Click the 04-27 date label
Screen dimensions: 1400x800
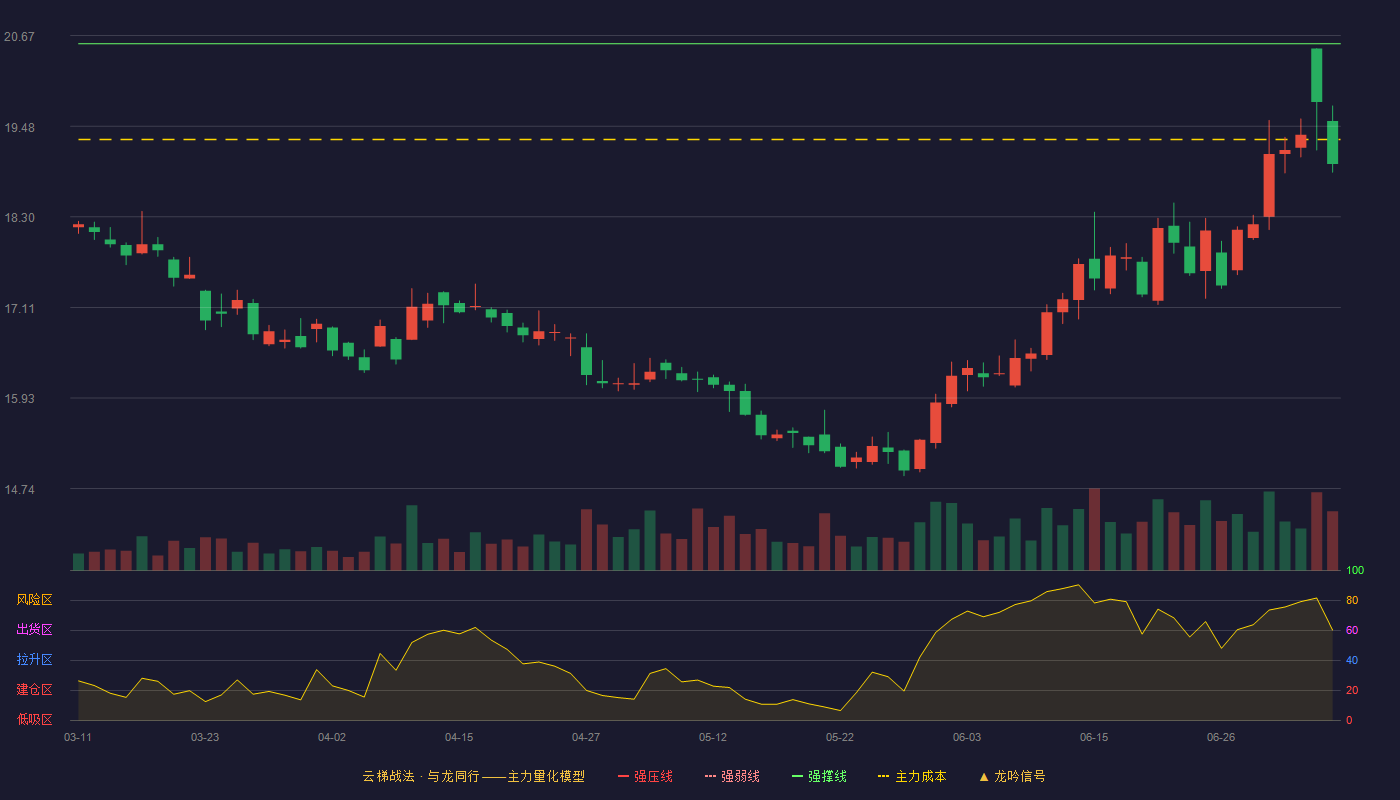pyautogui.click(x=586, y=737)
